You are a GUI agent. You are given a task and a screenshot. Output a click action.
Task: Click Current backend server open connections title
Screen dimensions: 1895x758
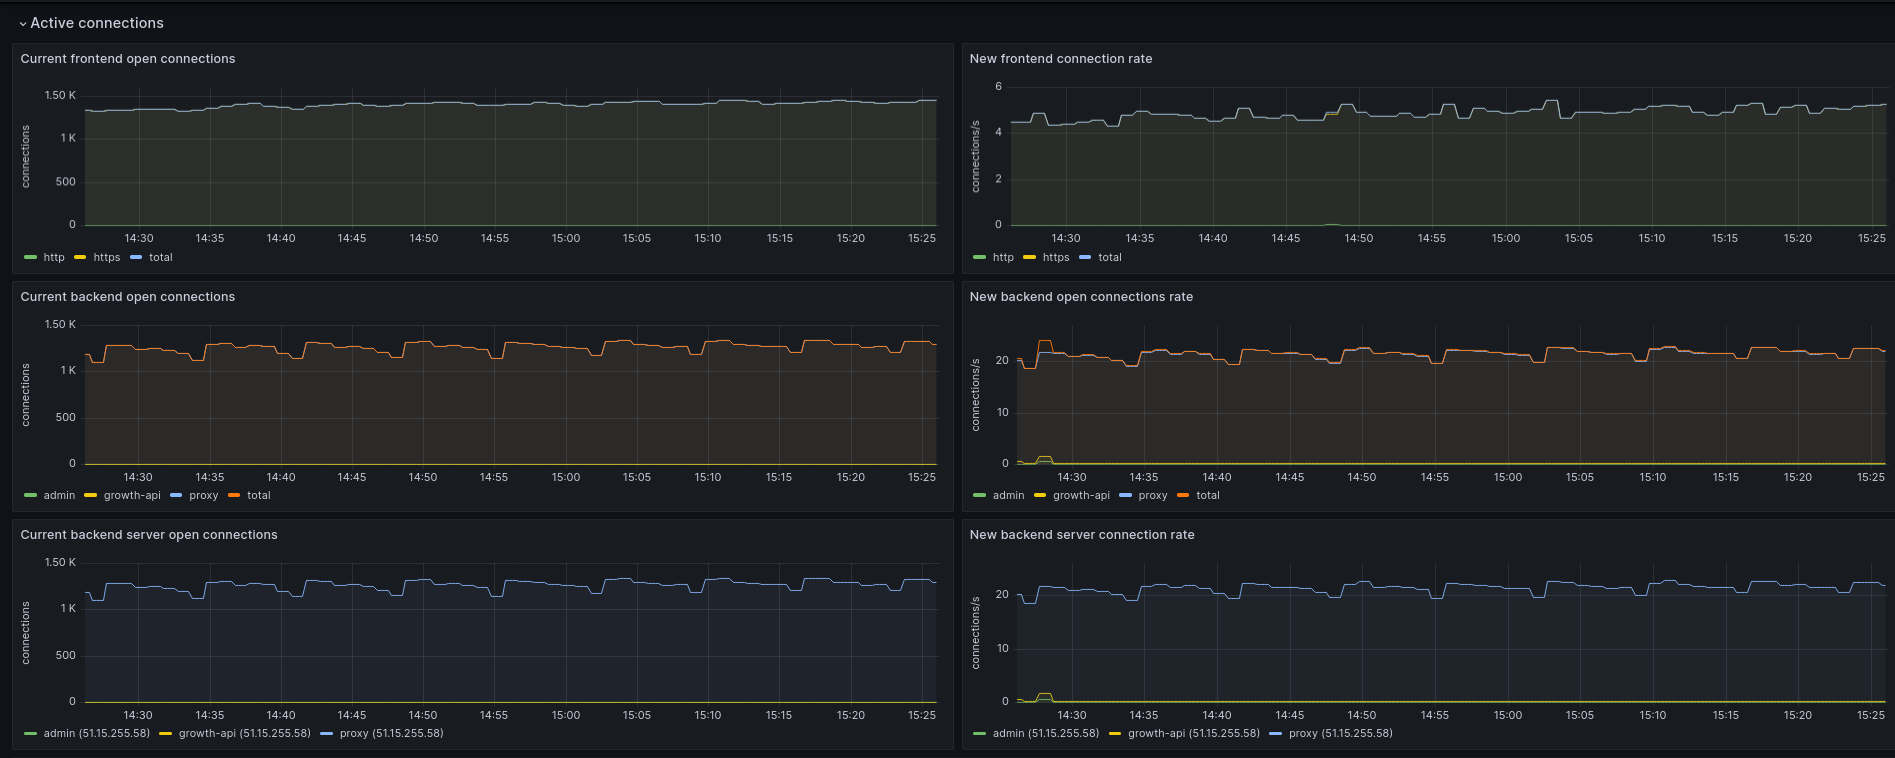tap(149, 535)
